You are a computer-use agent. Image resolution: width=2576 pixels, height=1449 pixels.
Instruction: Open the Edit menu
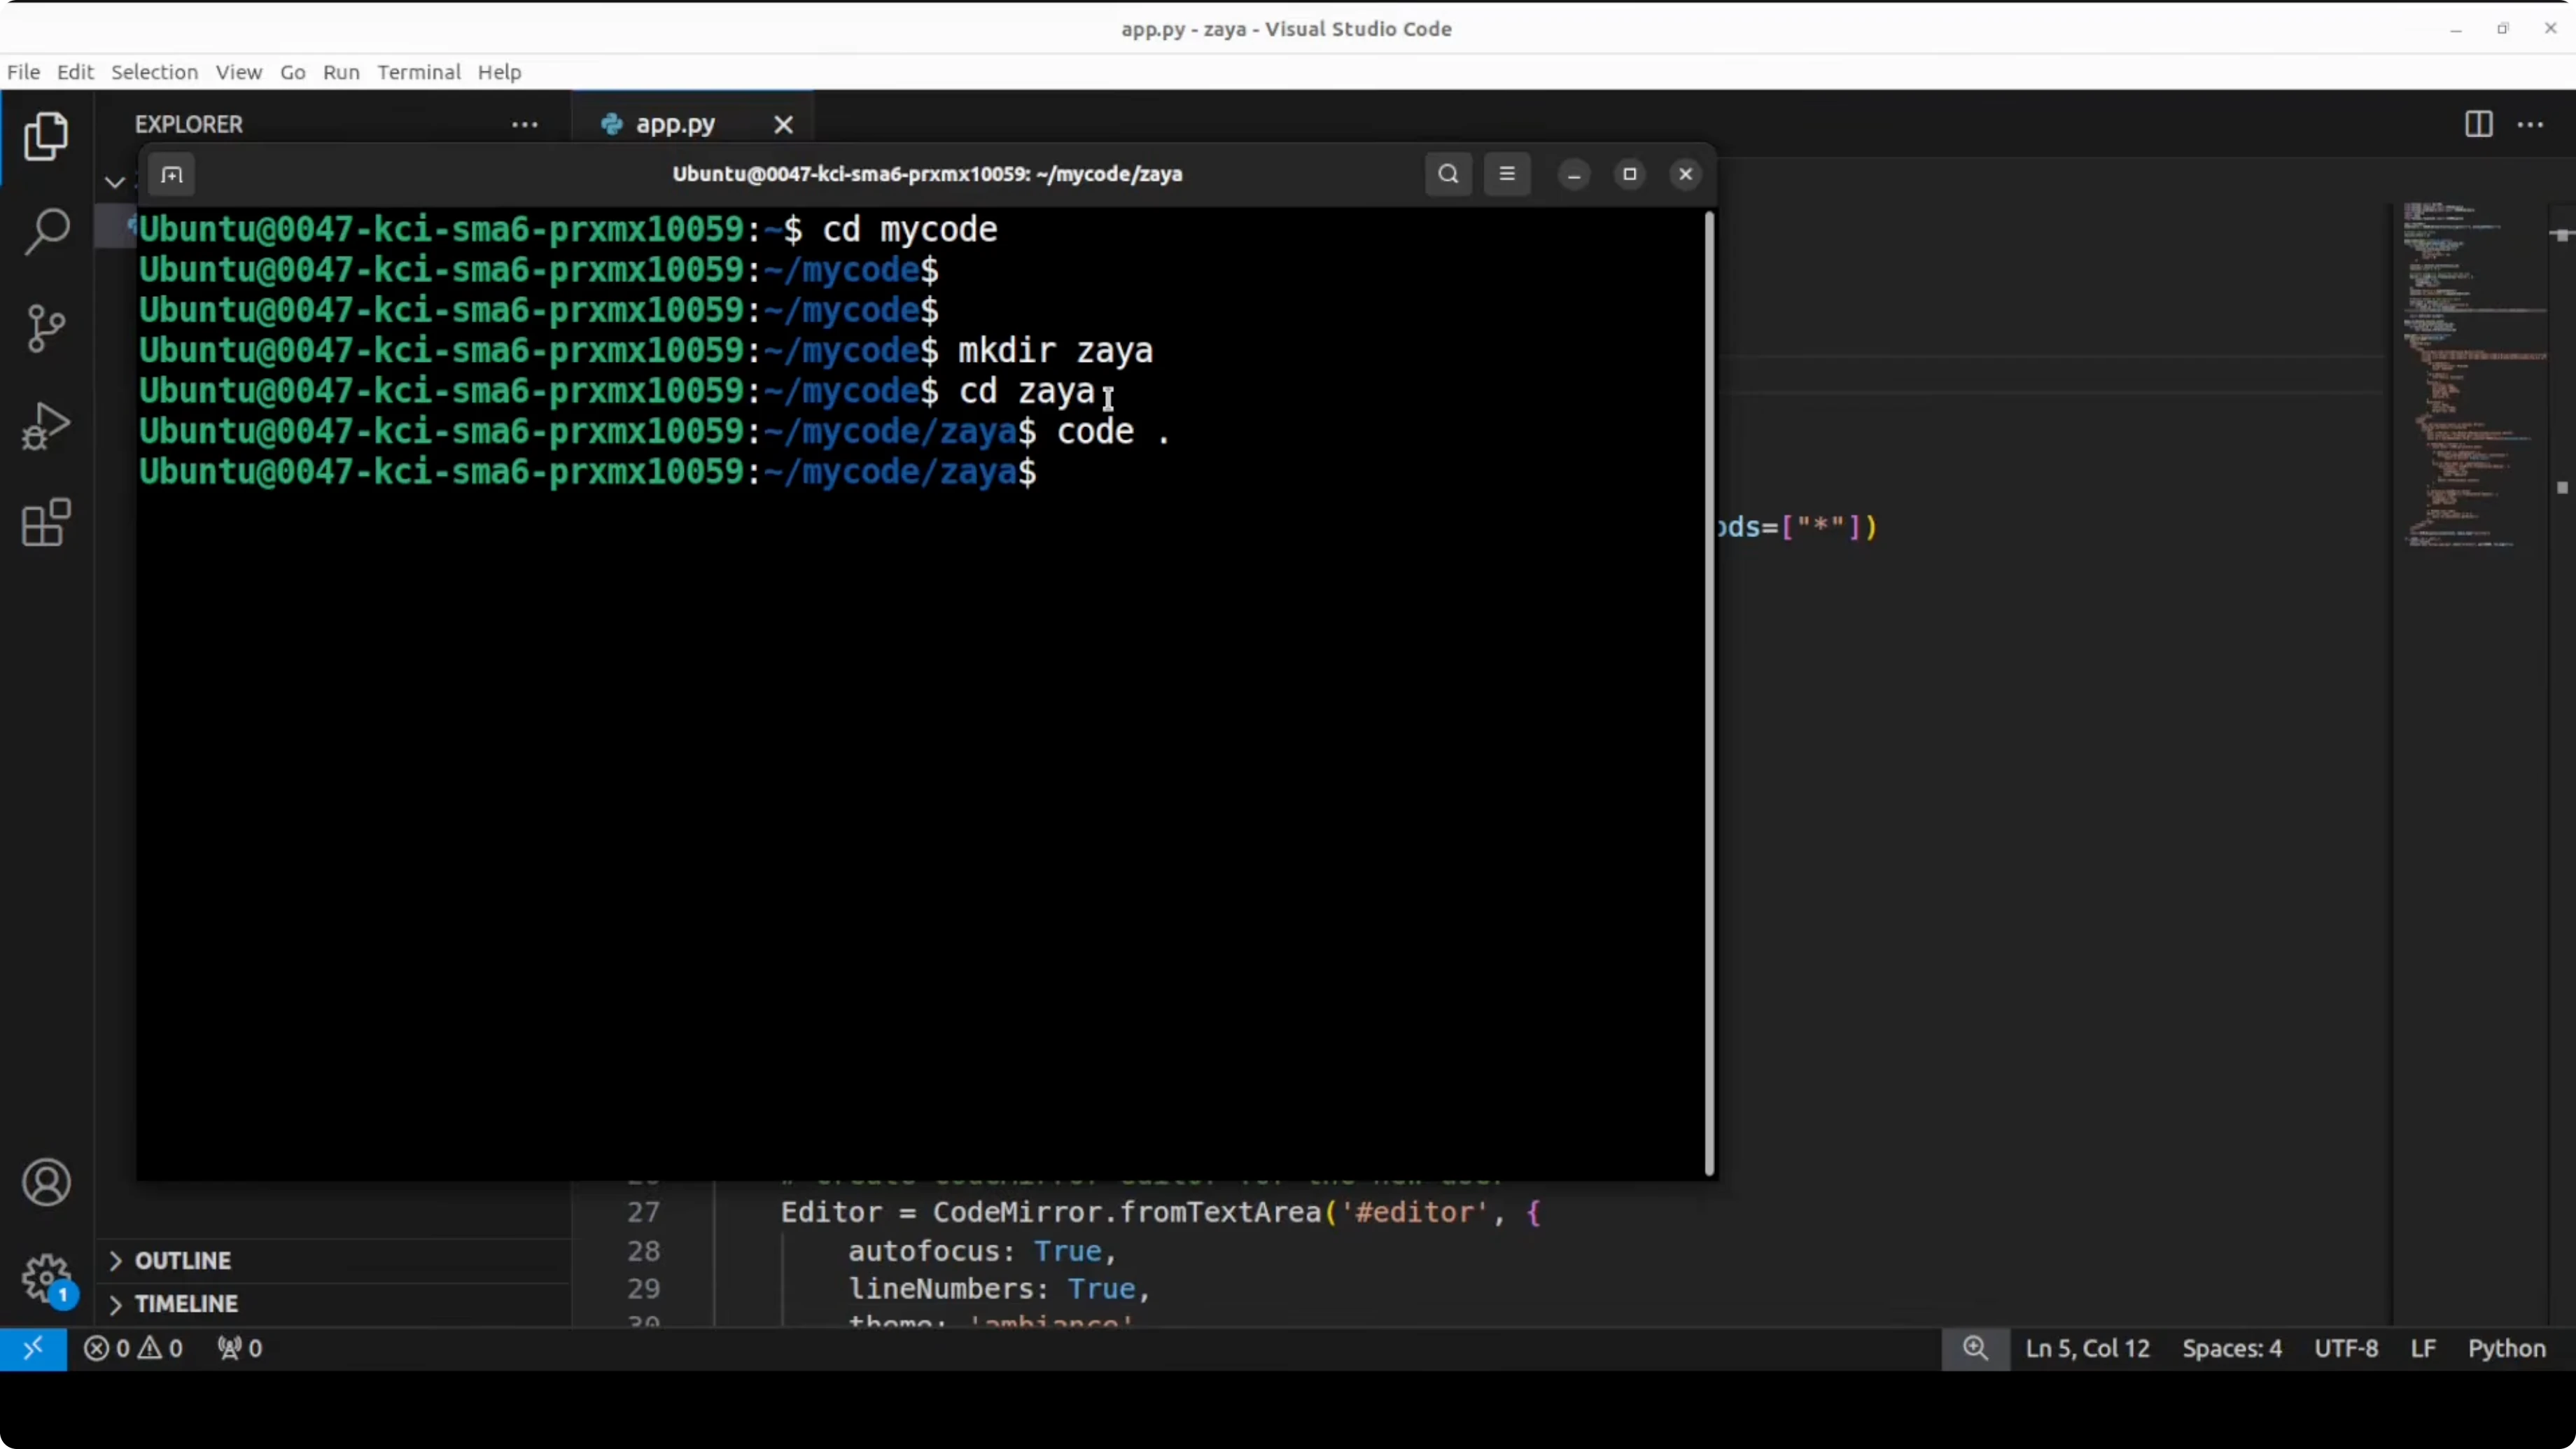tap(75, 72)
